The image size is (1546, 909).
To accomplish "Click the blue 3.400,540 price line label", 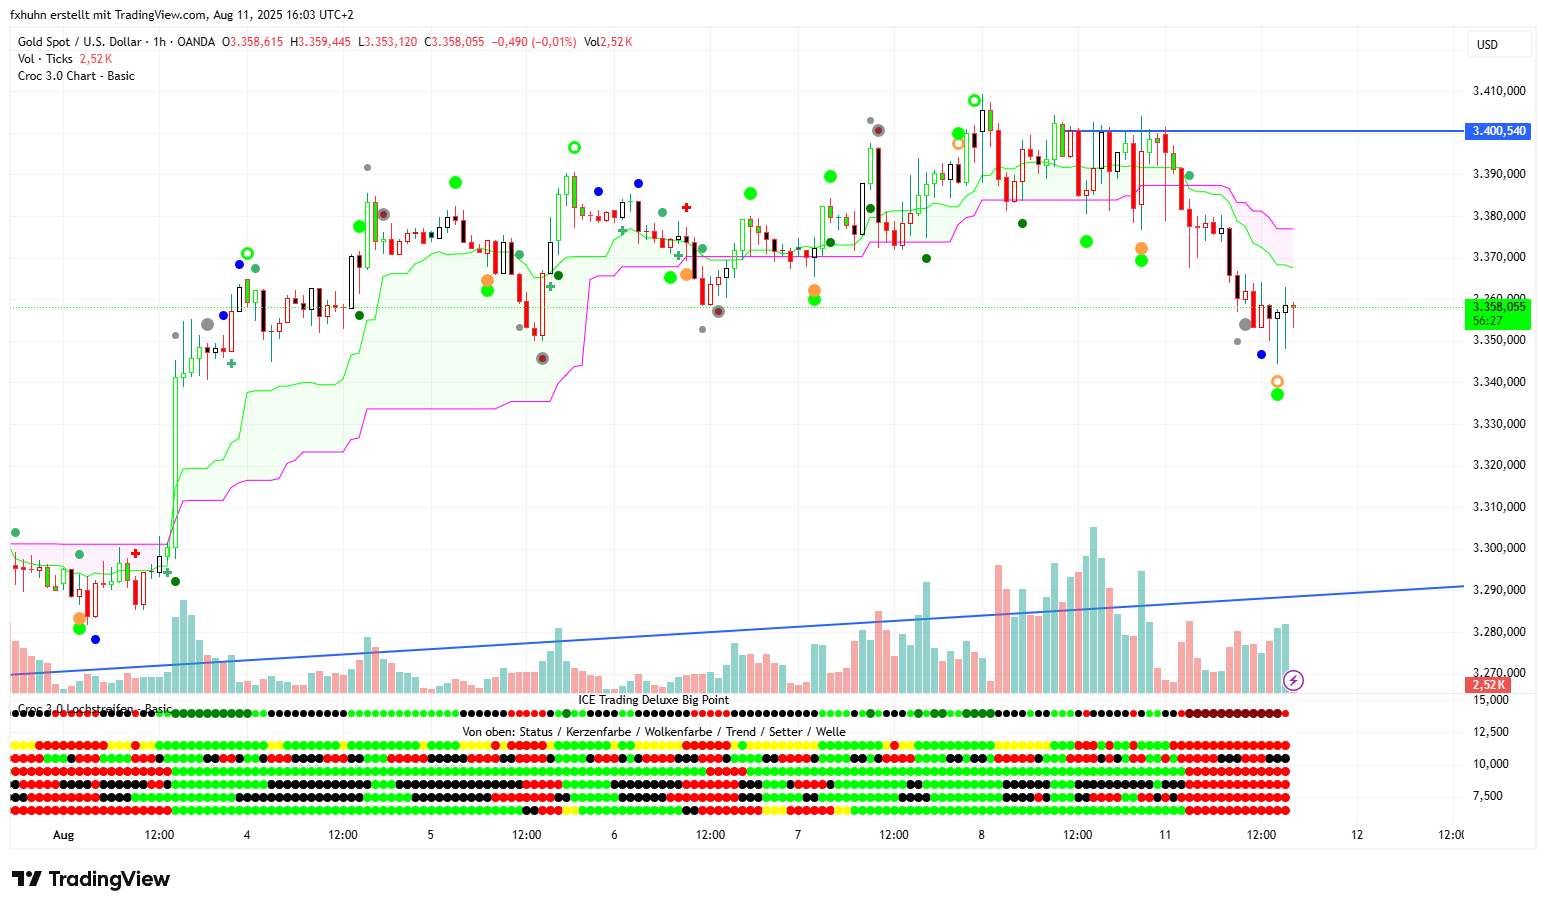I will point(1498,131).
